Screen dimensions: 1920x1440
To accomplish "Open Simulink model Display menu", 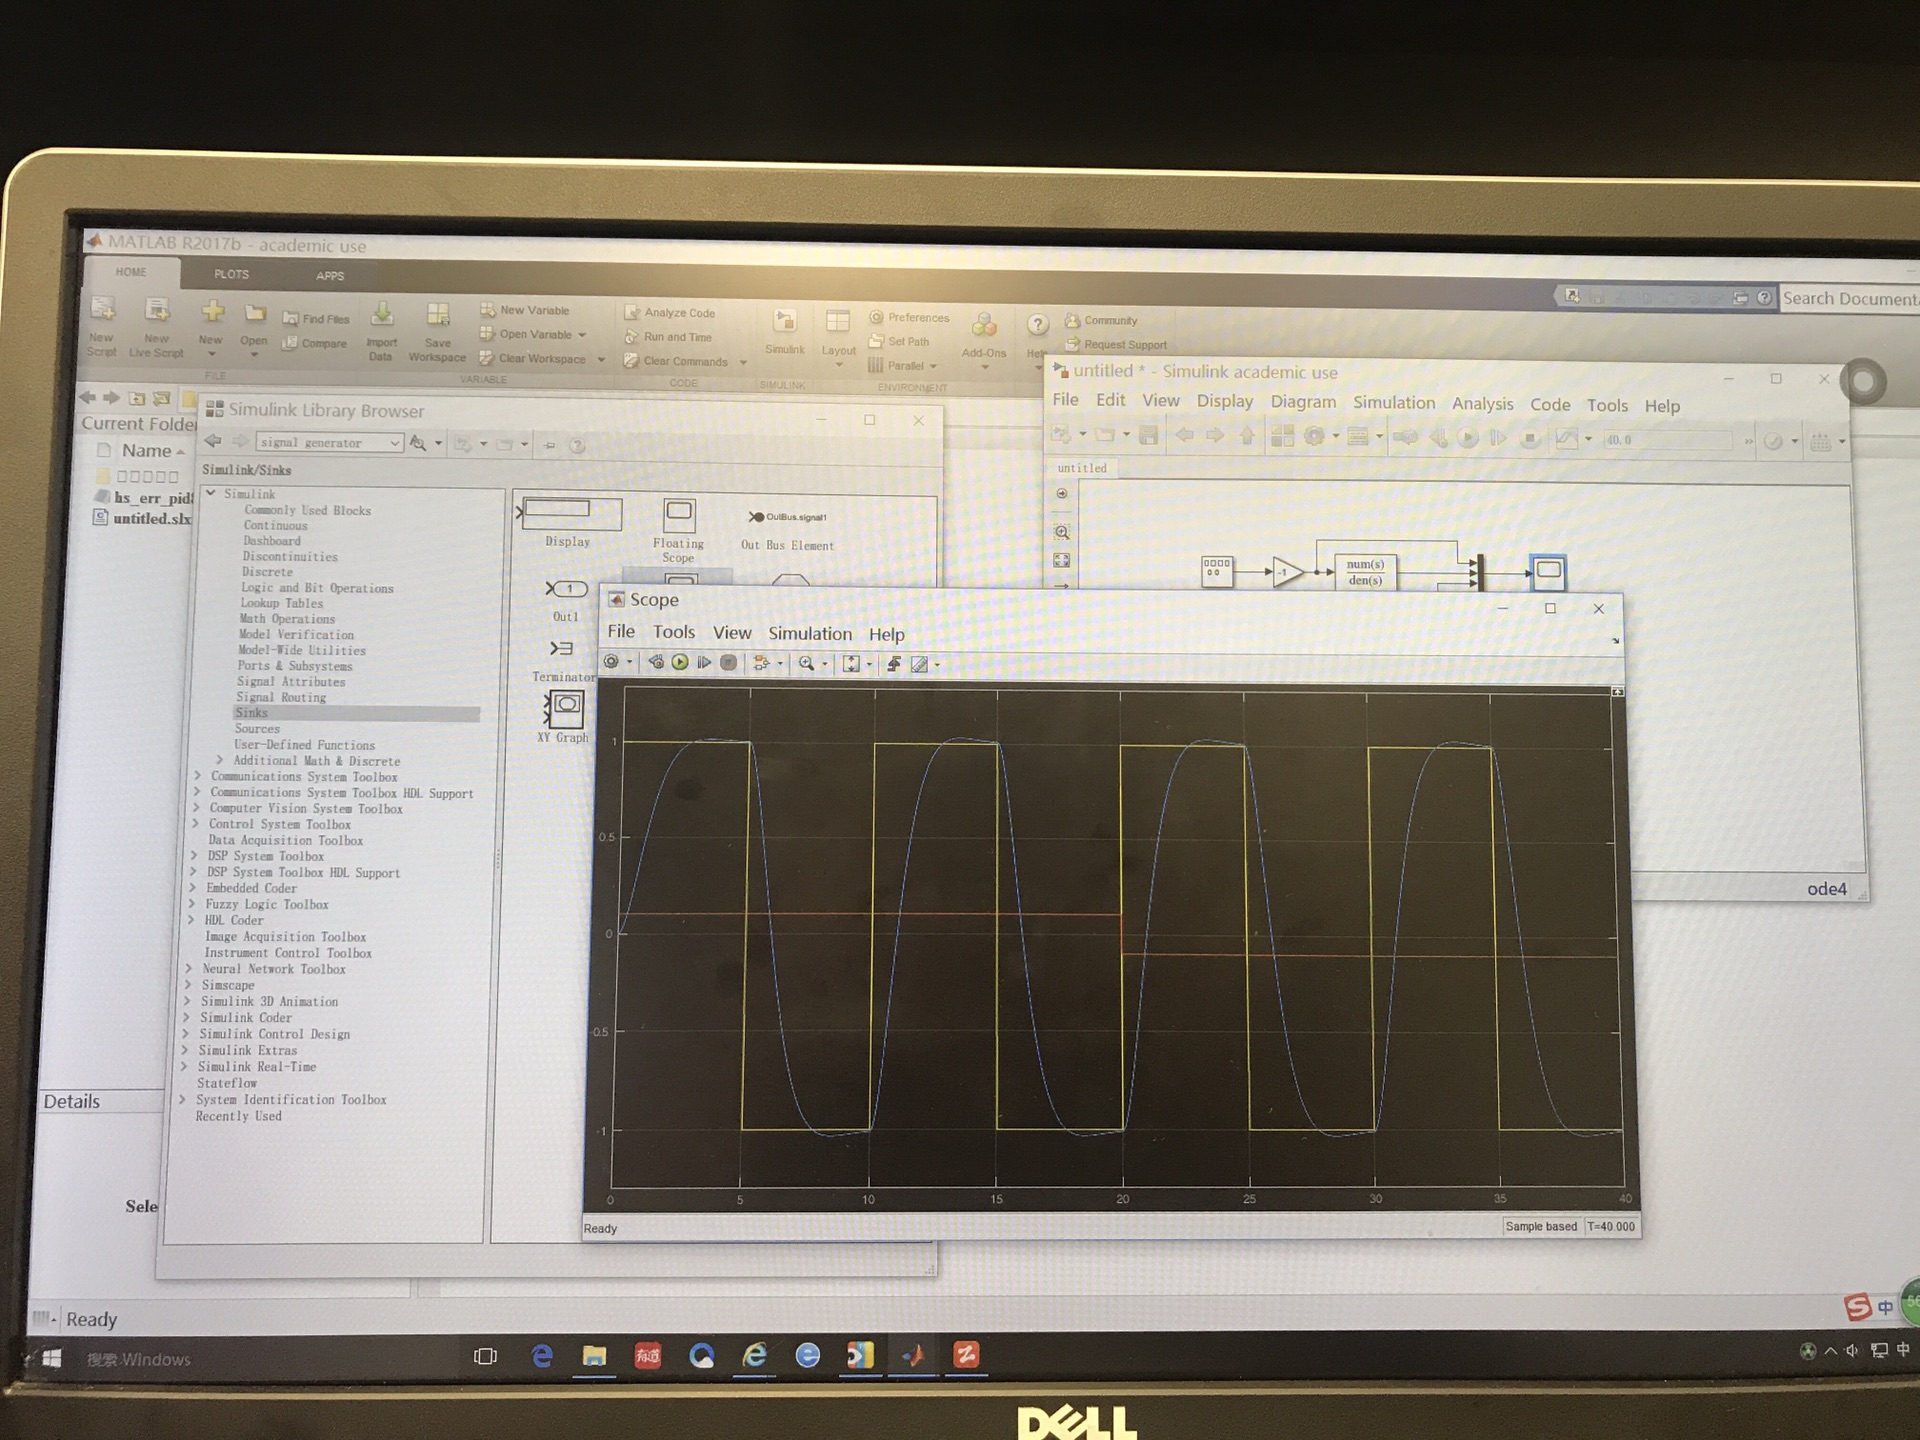I will [x=1225, y=400].
